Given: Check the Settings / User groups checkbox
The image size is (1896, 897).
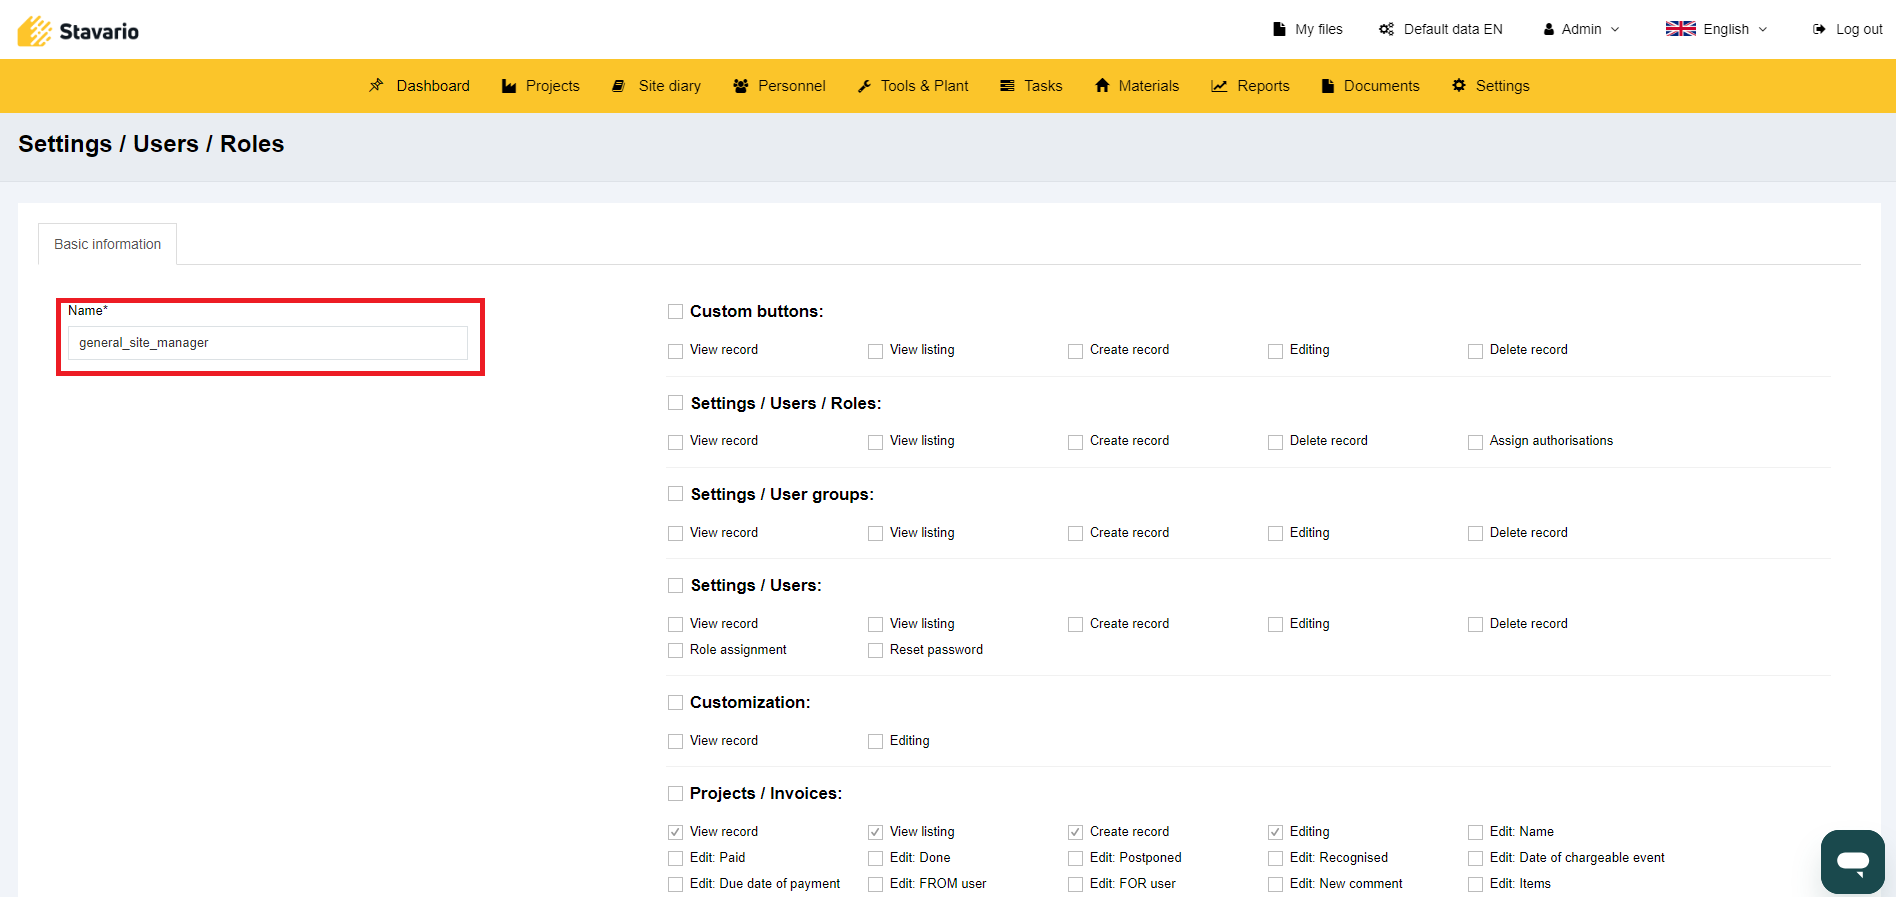Looking at the screenshot, I should pos(675,494).
